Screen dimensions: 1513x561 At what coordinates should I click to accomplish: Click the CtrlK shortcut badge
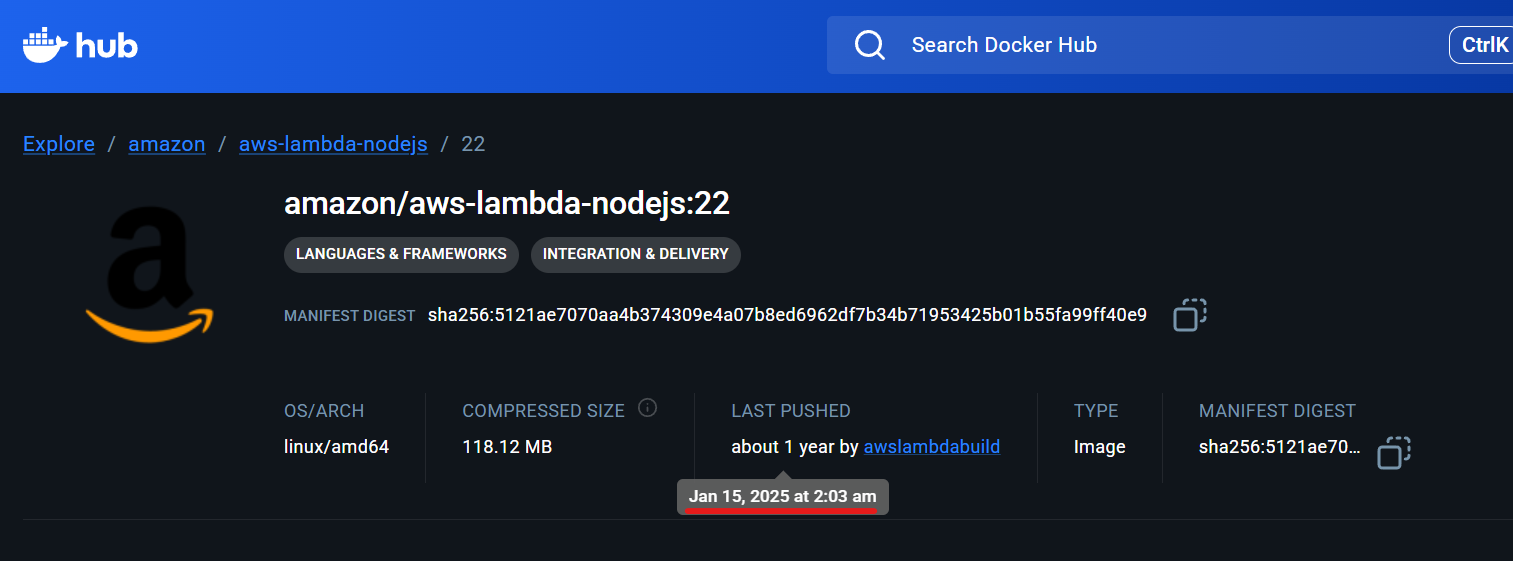(1483, 45)
